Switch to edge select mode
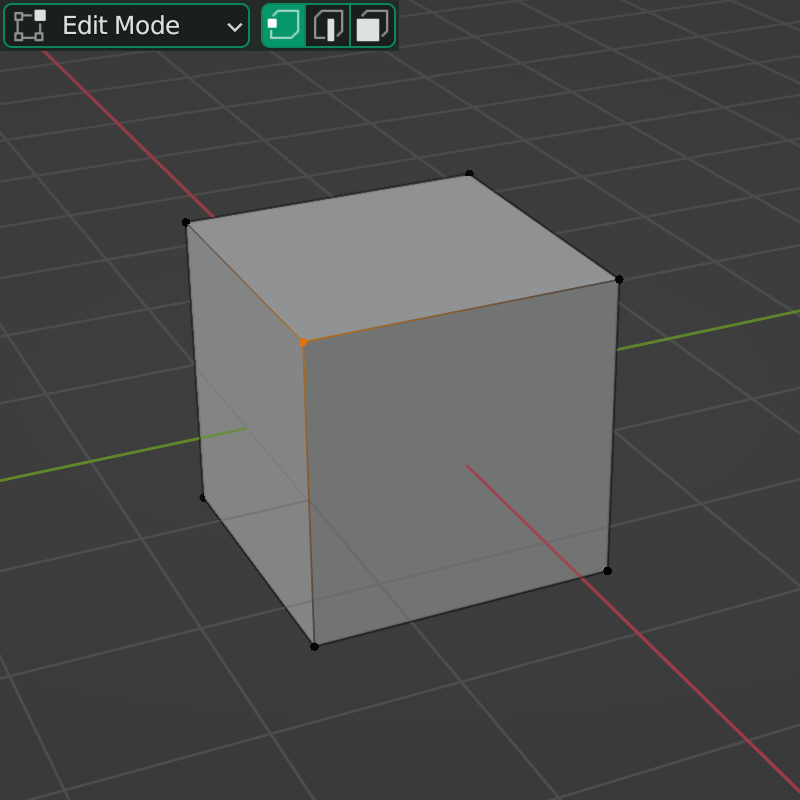The width and height of the screenshot is (800, 800). (328, 26)
